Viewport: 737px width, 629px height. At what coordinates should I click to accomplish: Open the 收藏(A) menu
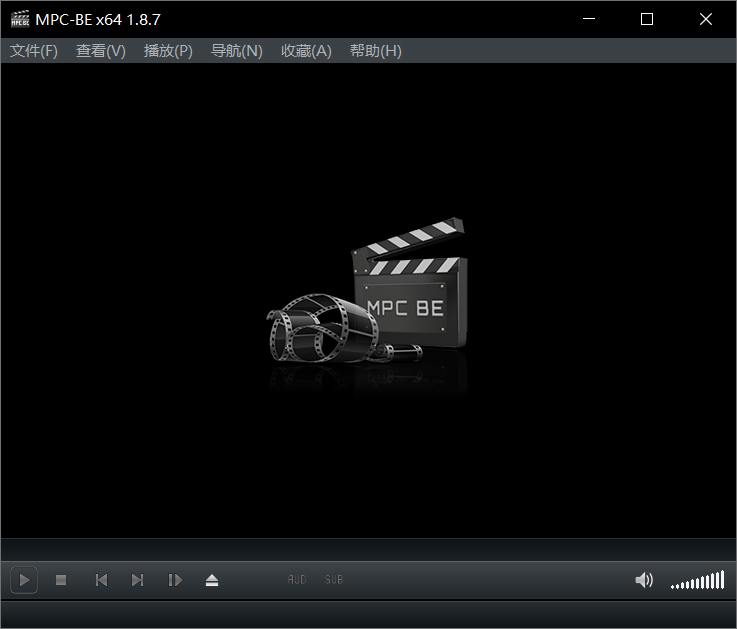click(x=306, y=51)
